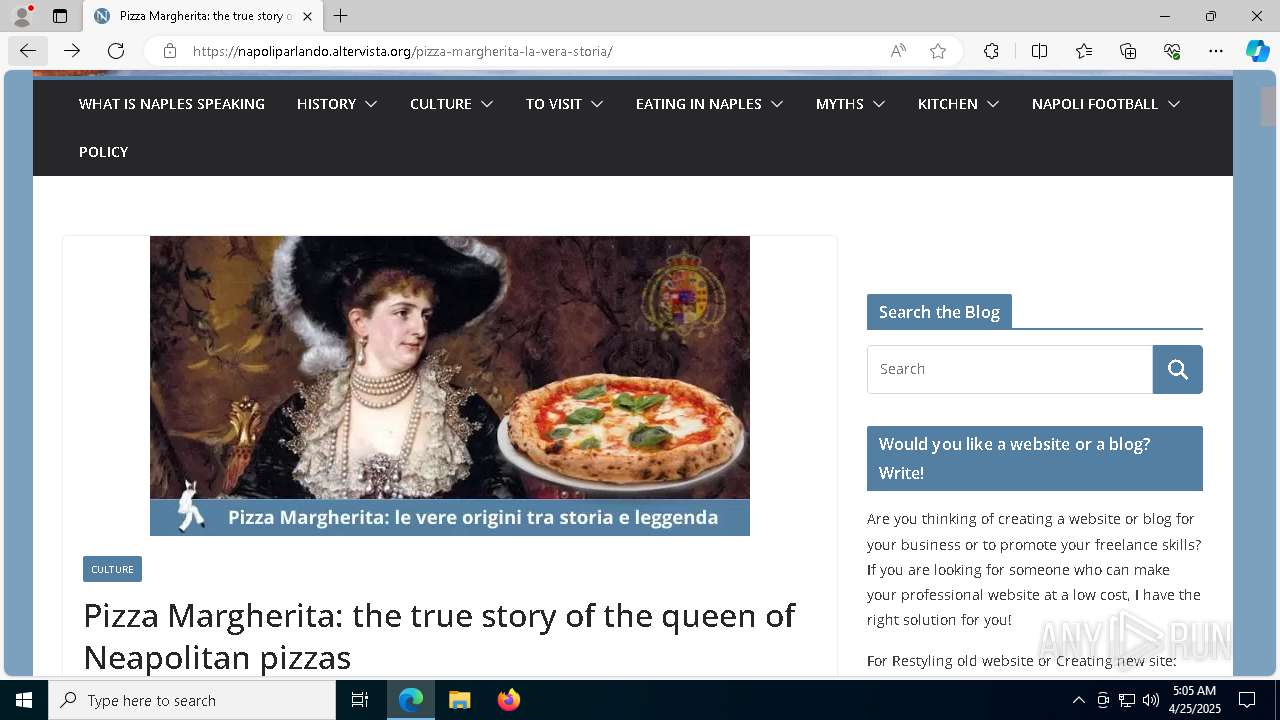The image size is (1280, 720).
Task: Click the Search the Blog heading
Action: [x=939, y=312]
